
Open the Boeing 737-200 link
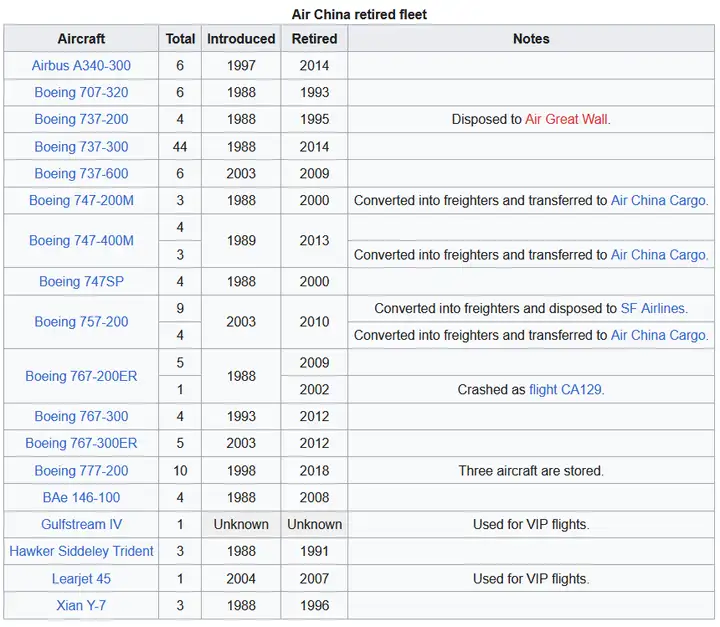[x=81, y=119]
